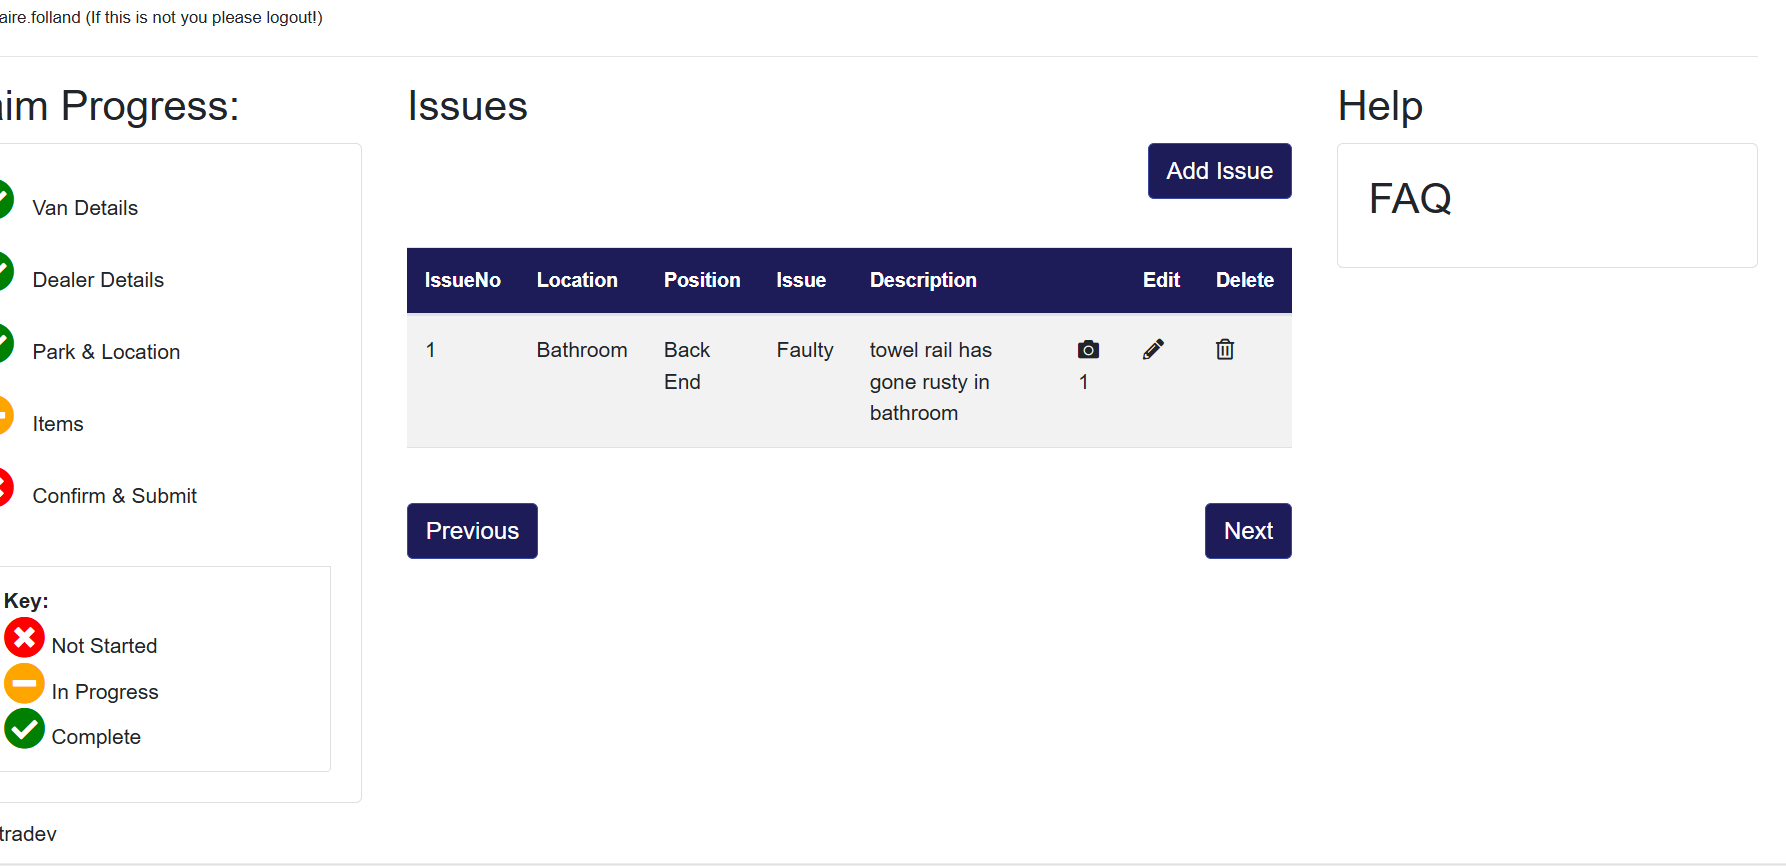
Task: Go to the Previous step
Action: coord(472,531)
